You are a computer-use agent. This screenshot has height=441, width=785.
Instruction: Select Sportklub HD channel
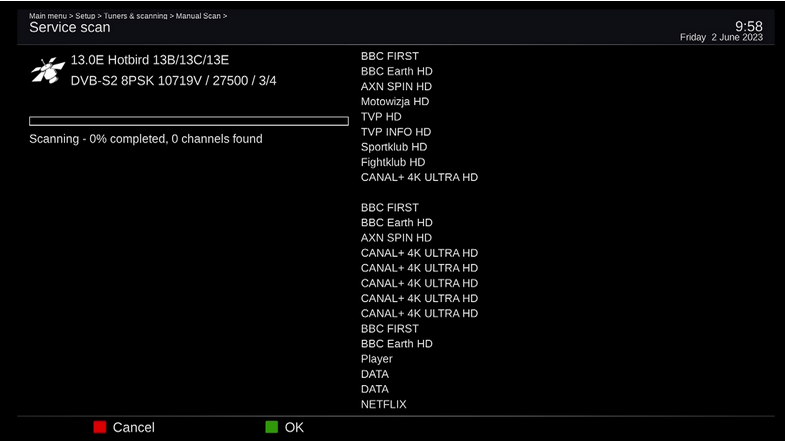[x=394, y=147]
